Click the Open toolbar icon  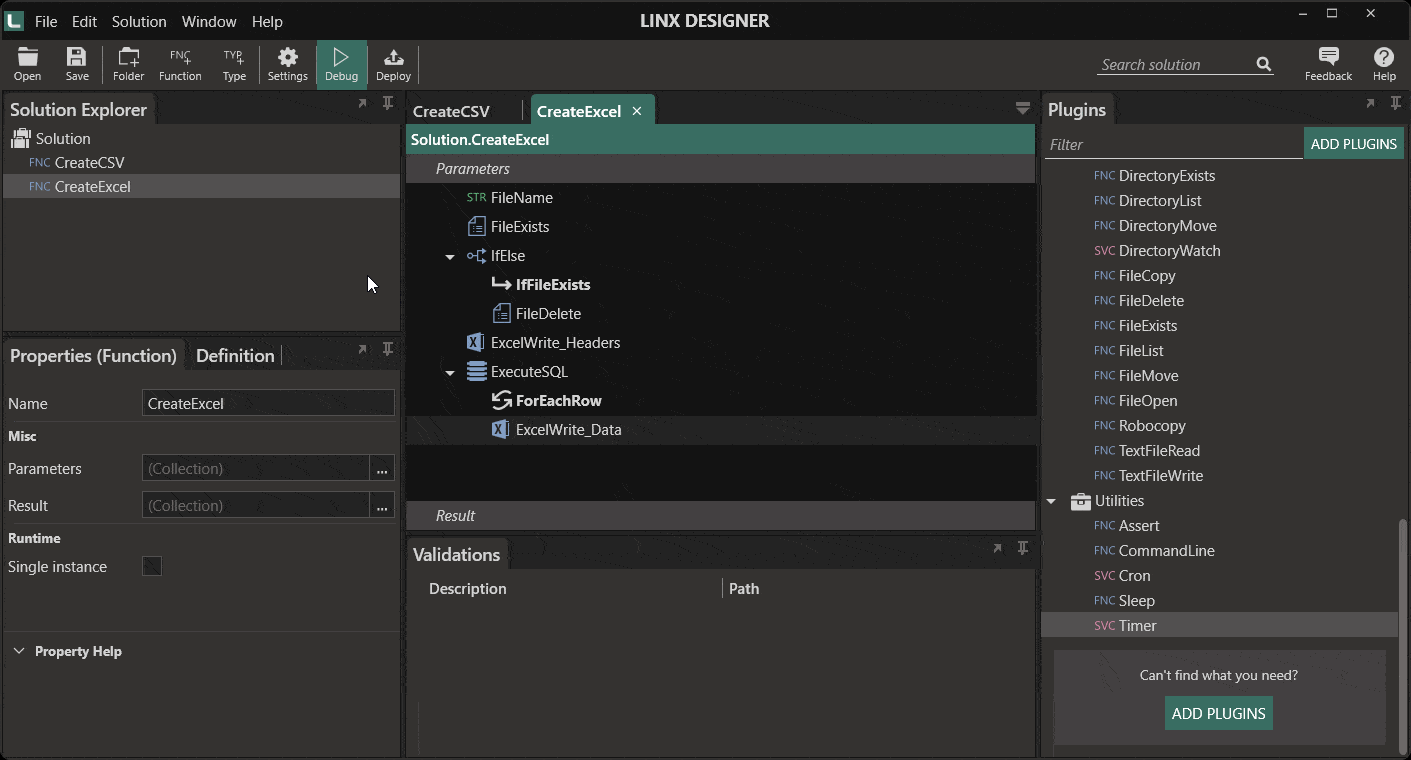tap(27, 64)
